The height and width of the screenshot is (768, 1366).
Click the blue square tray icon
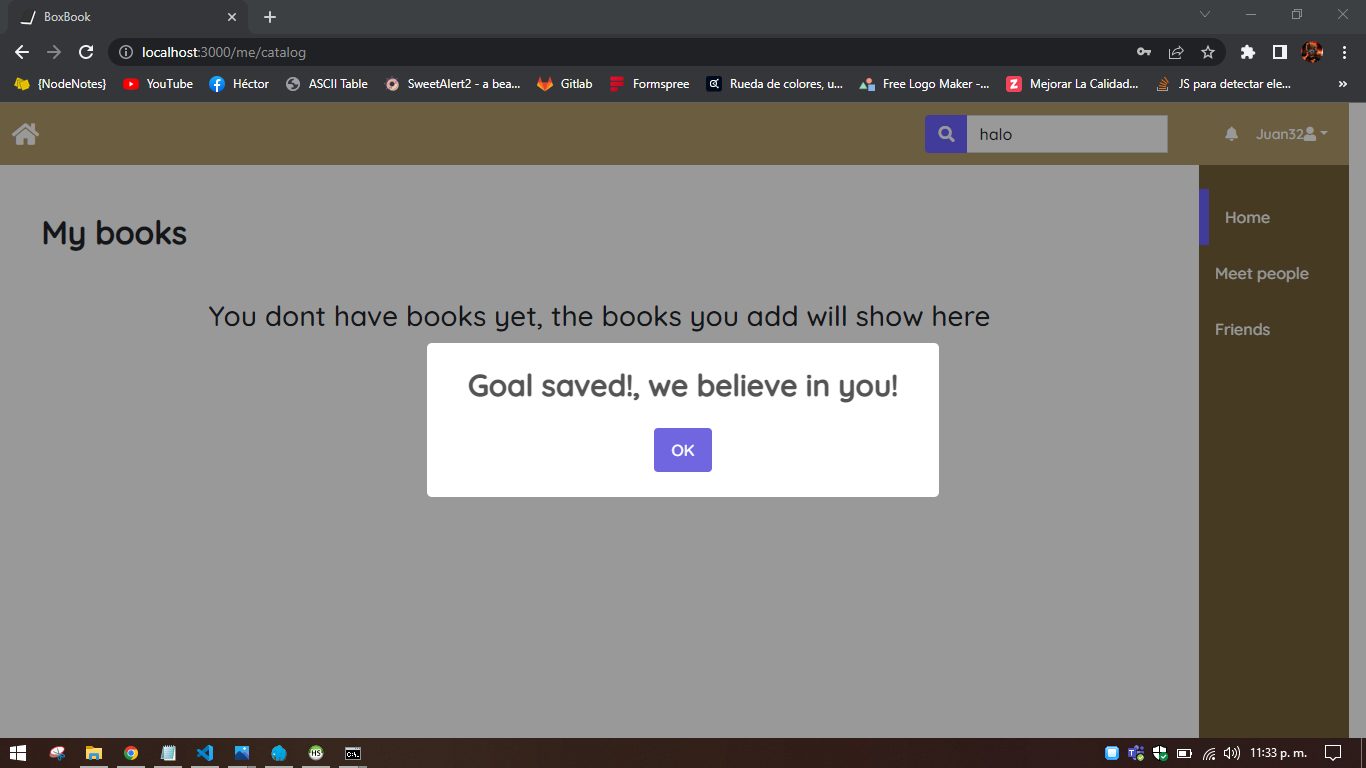click(x=1112, y=753)
